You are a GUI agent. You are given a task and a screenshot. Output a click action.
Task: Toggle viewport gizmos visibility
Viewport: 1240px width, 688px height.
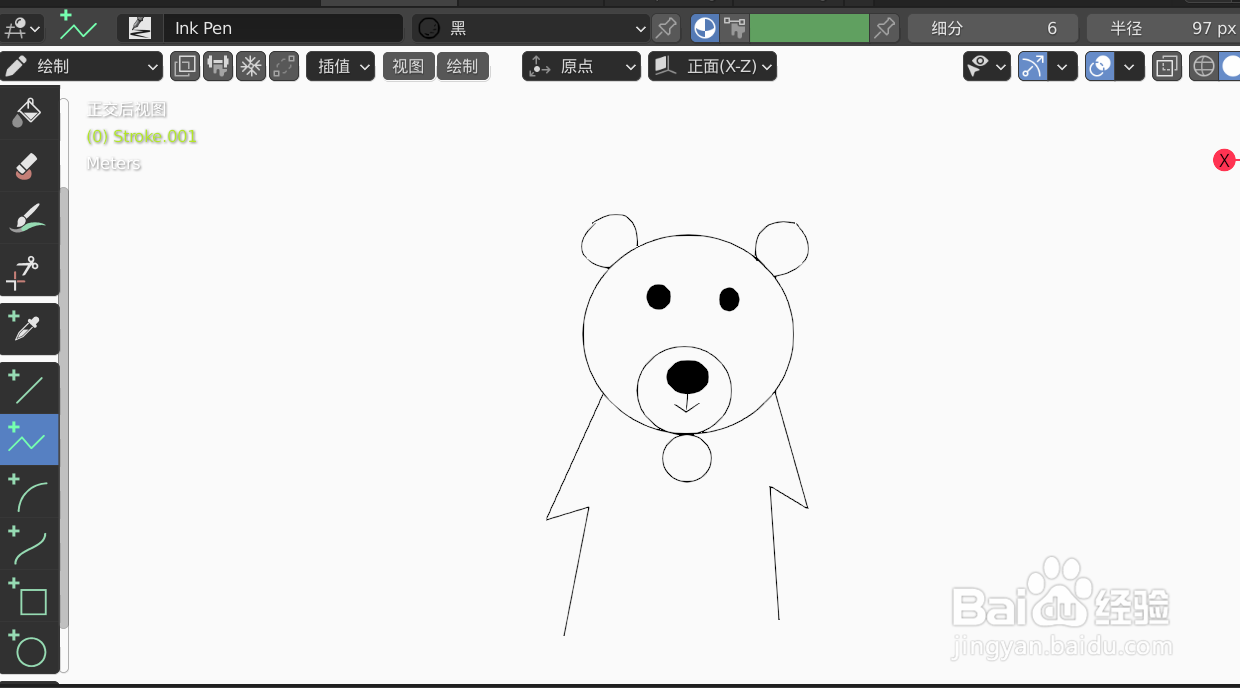tap(1033, 67)
